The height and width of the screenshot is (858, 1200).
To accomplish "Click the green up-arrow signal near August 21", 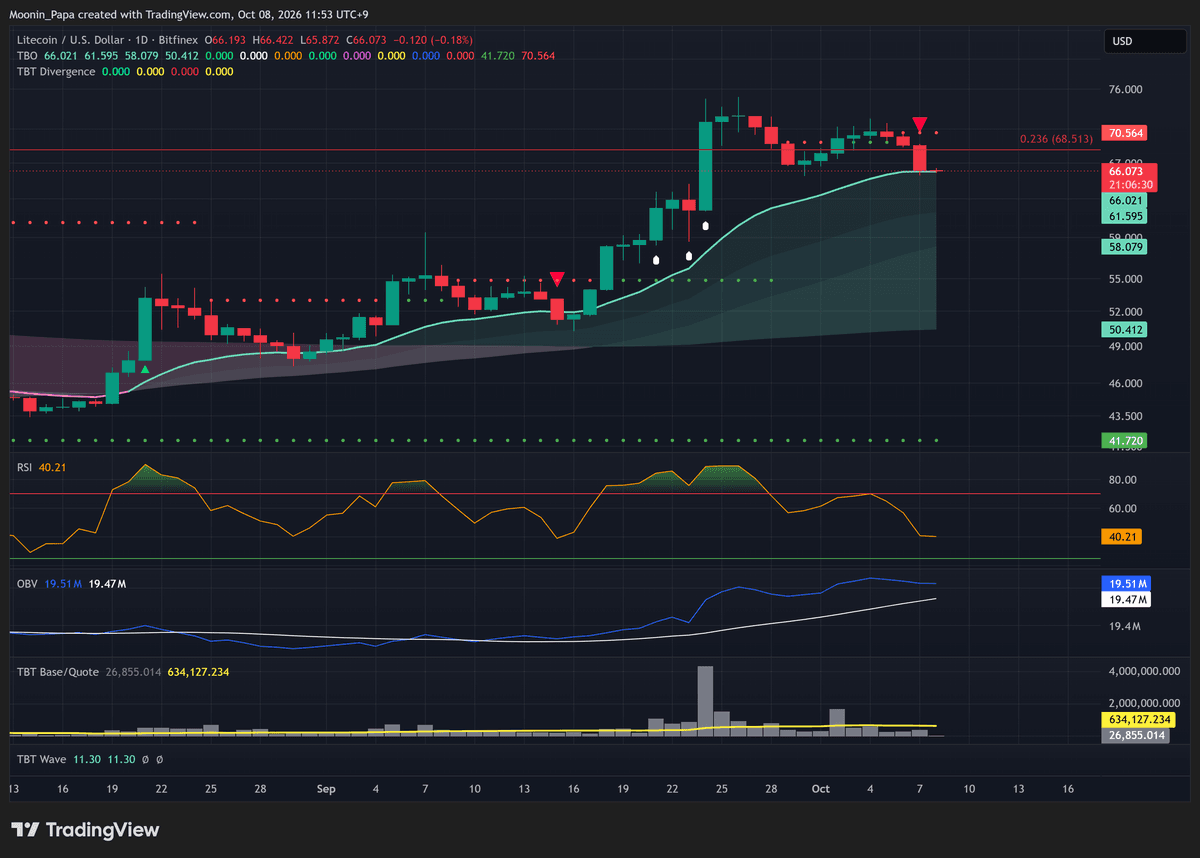I will 145,370.
